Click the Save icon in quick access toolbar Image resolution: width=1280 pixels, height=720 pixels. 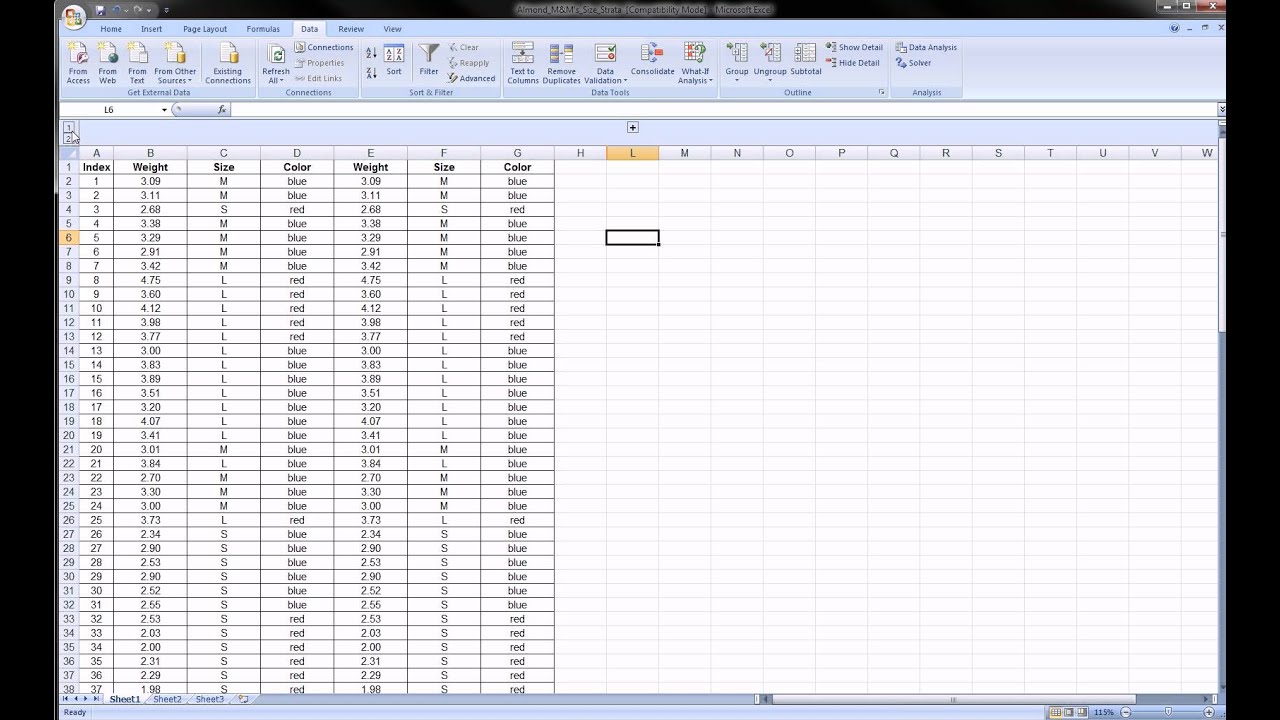click(x=100, y=10)
